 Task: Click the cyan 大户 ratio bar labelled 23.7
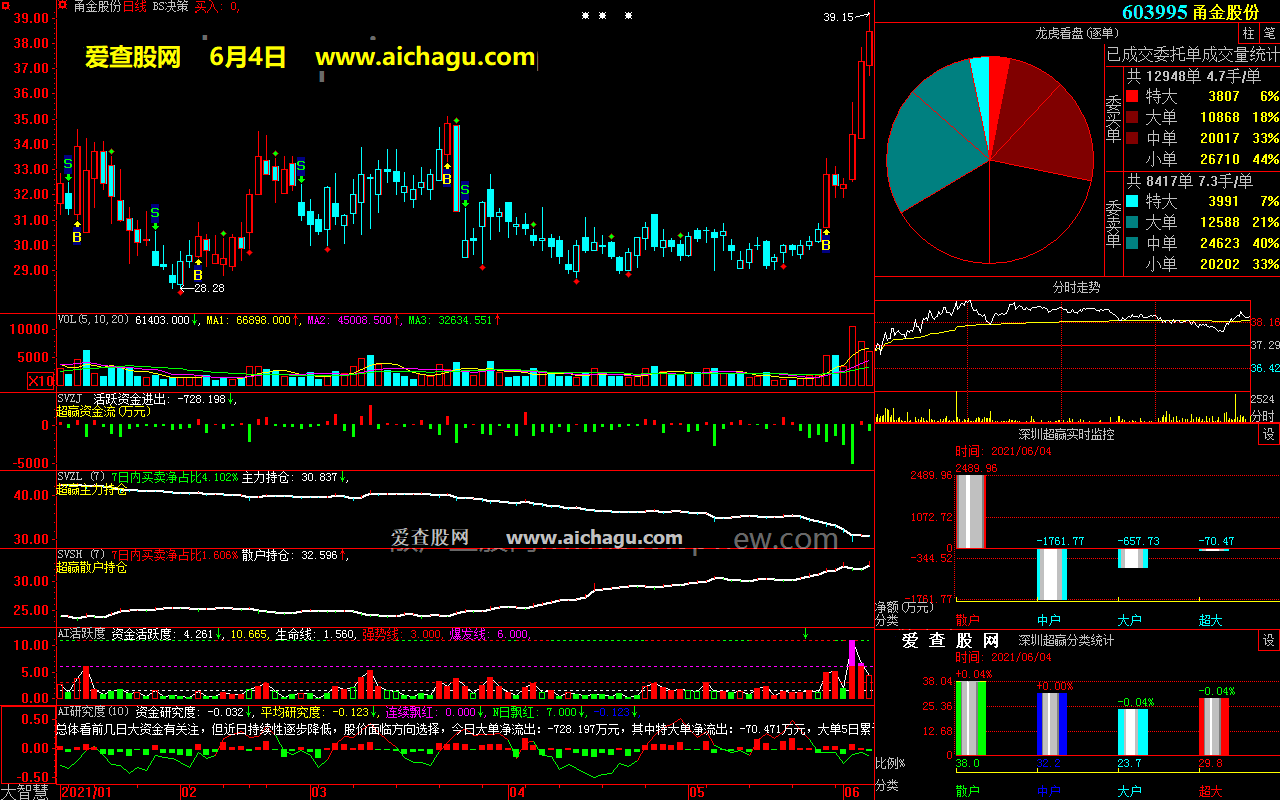click(1133, 732)
